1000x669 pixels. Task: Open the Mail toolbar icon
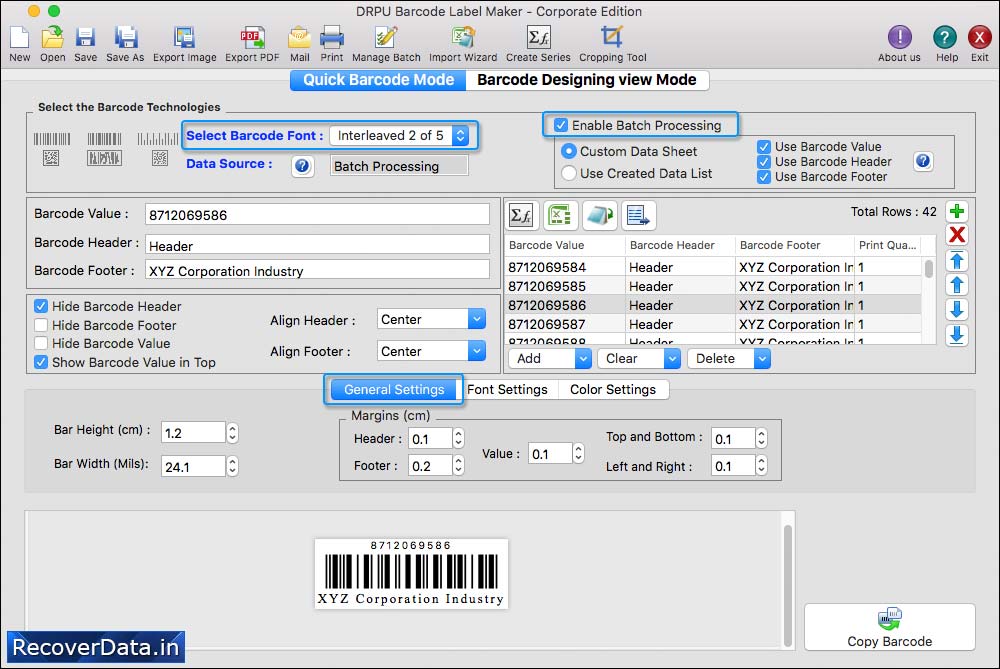(300, 38)
